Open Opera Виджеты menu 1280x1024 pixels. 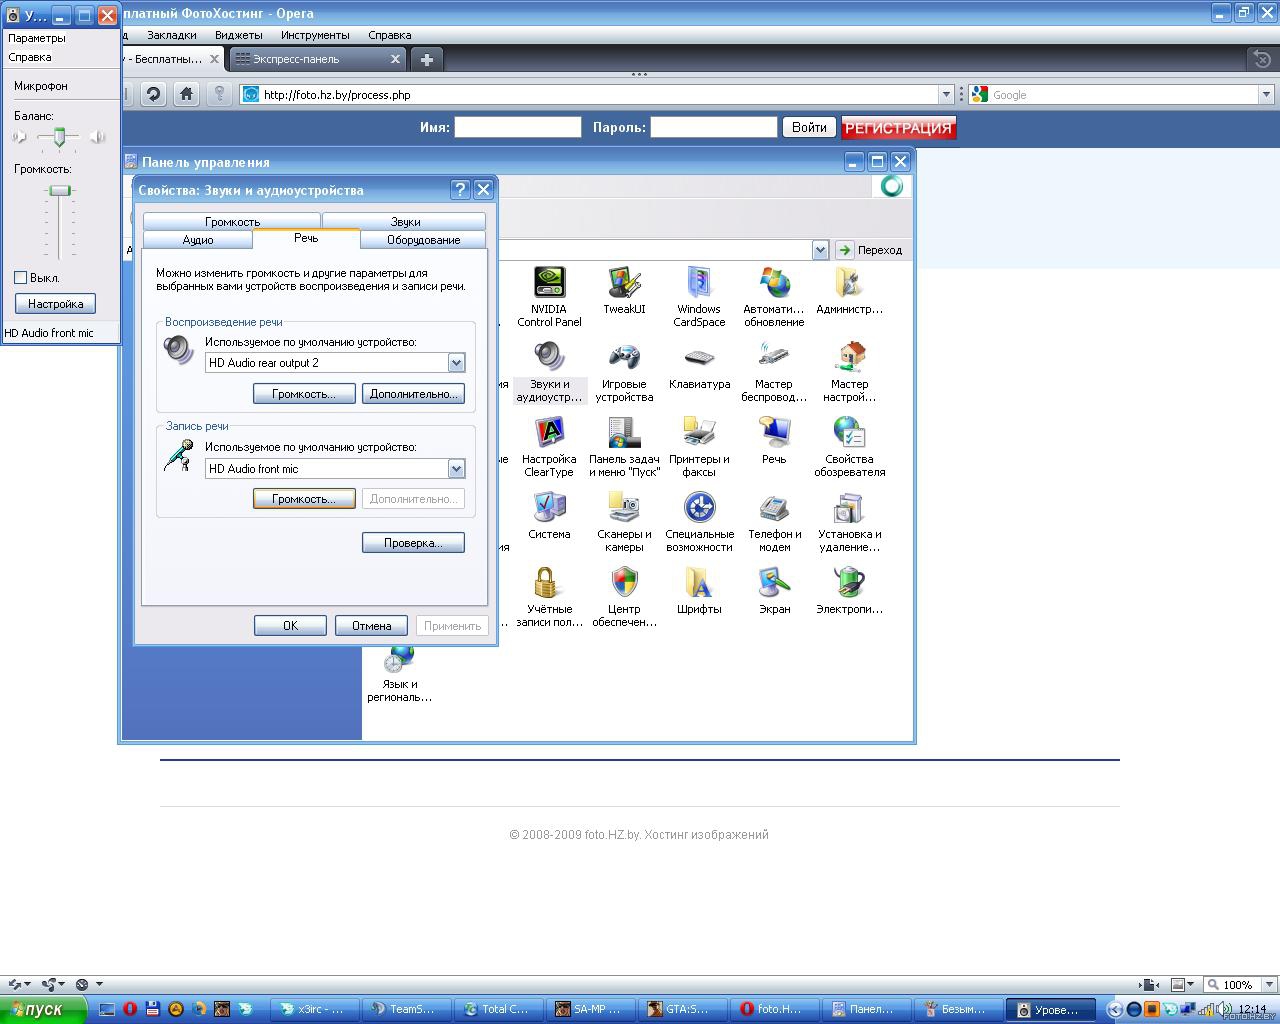pos(239,35)
